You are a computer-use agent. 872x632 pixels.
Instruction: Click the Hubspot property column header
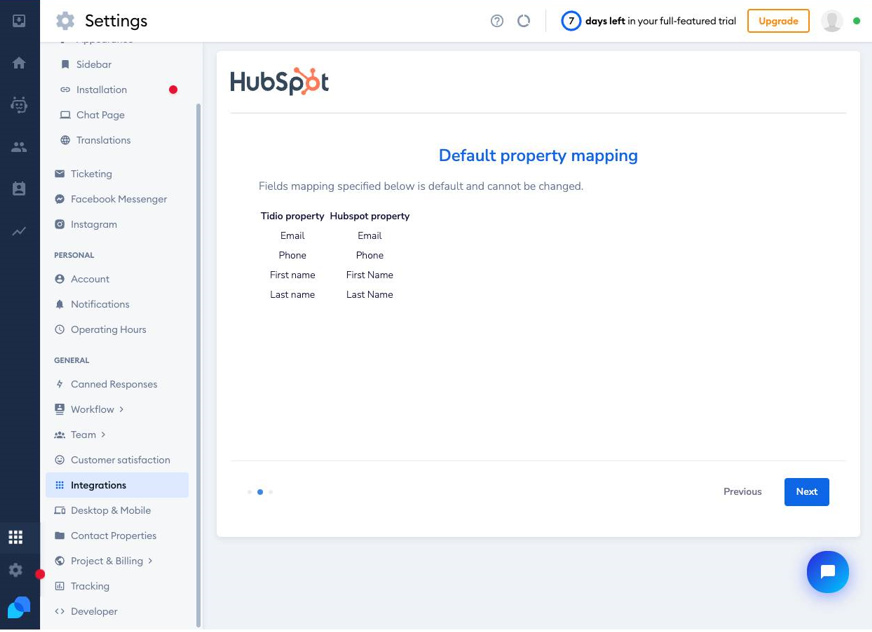(x=369, y=216)
